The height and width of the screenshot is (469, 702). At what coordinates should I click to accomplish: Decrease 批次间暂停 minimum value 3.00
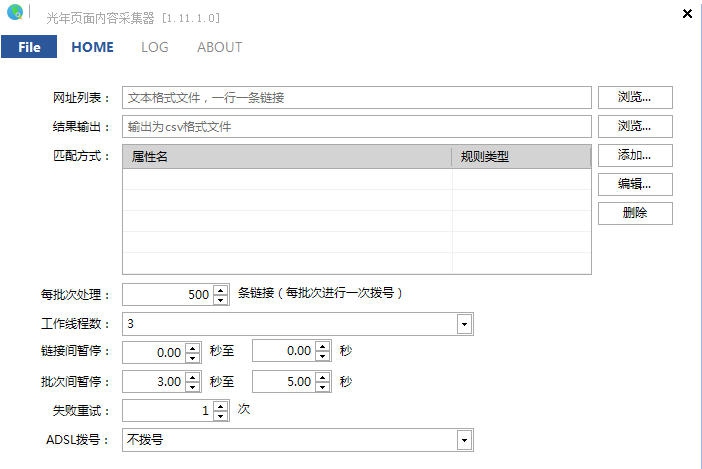193,387
